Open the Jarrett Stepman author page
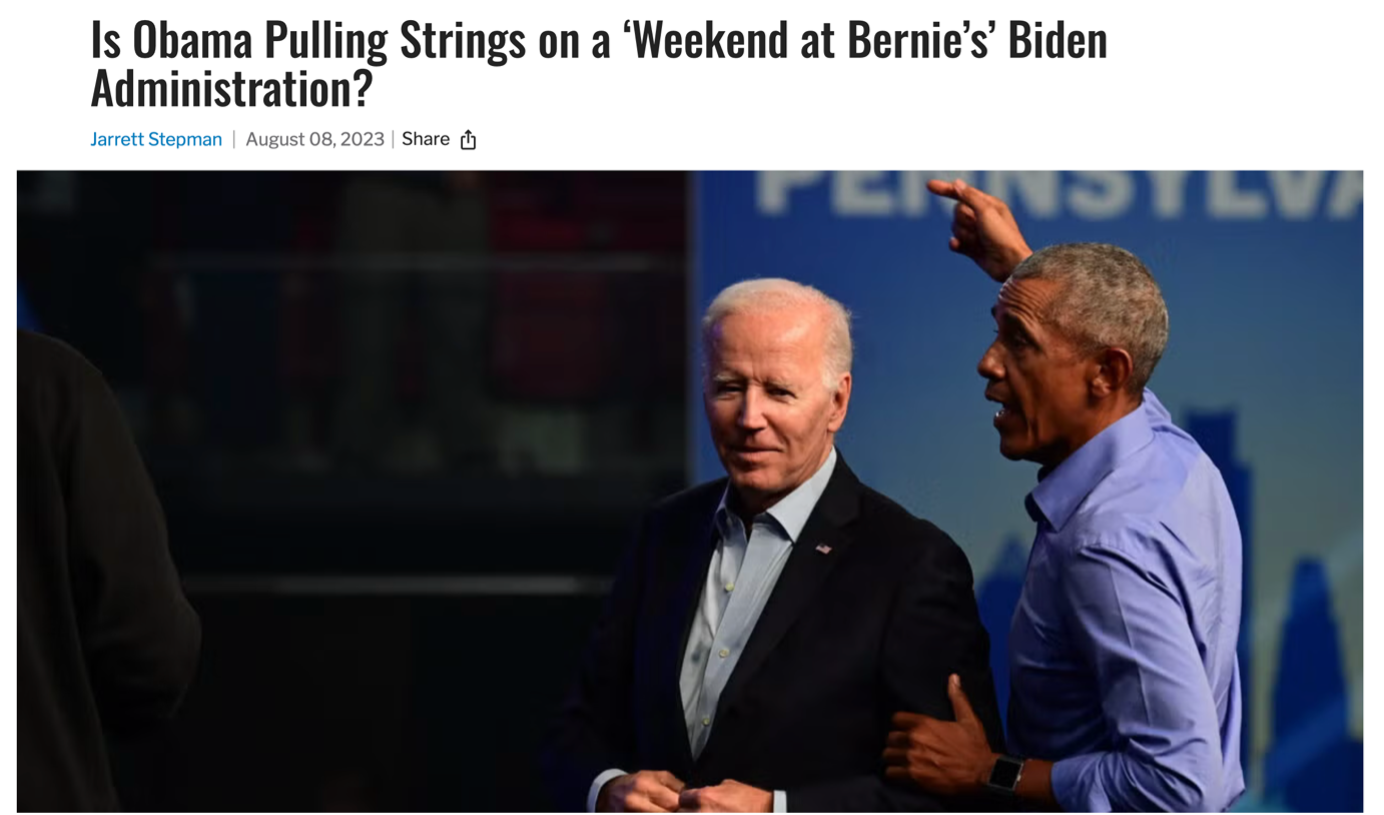 (156, 139)
